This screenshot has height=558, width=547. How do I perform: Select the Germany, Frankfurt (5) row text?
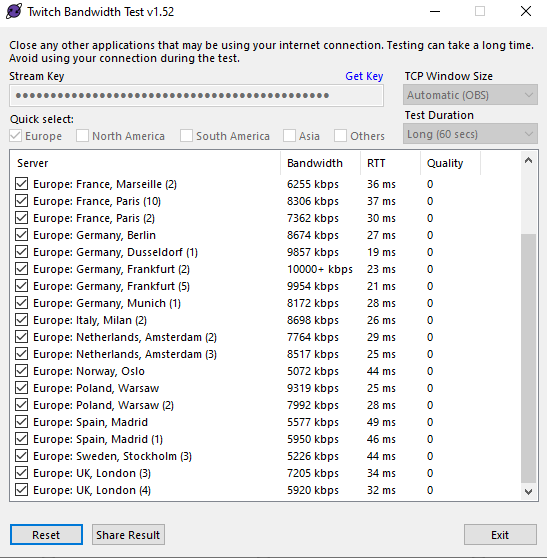click(x=111, y=286)
